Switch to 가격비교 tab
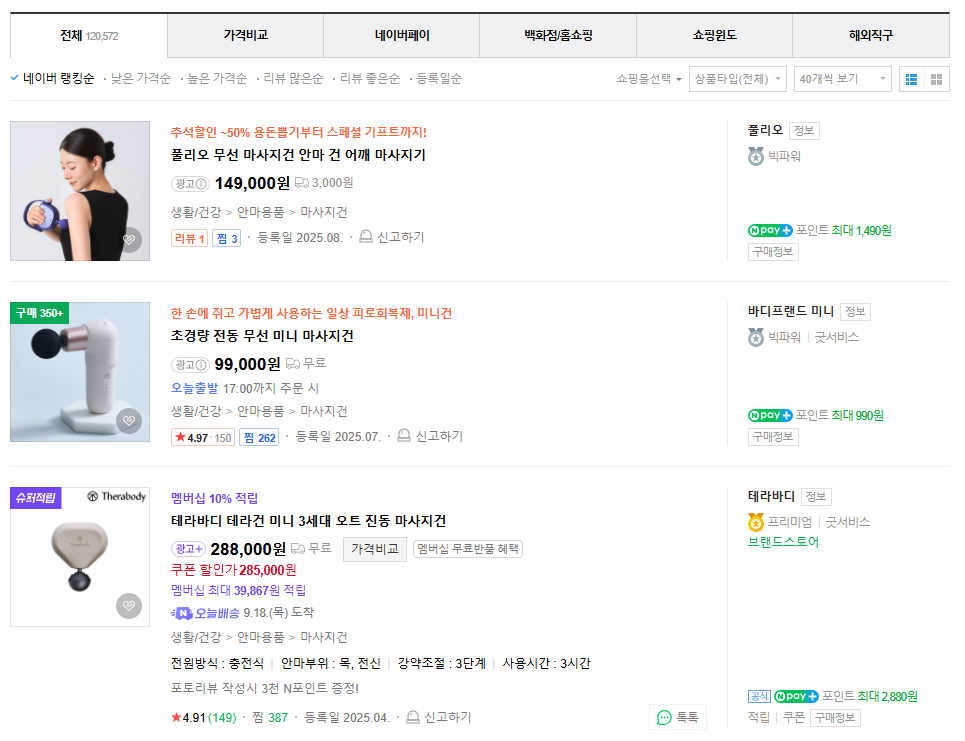Viewport: 965px width, 741px height. click(x=246, y=36)
